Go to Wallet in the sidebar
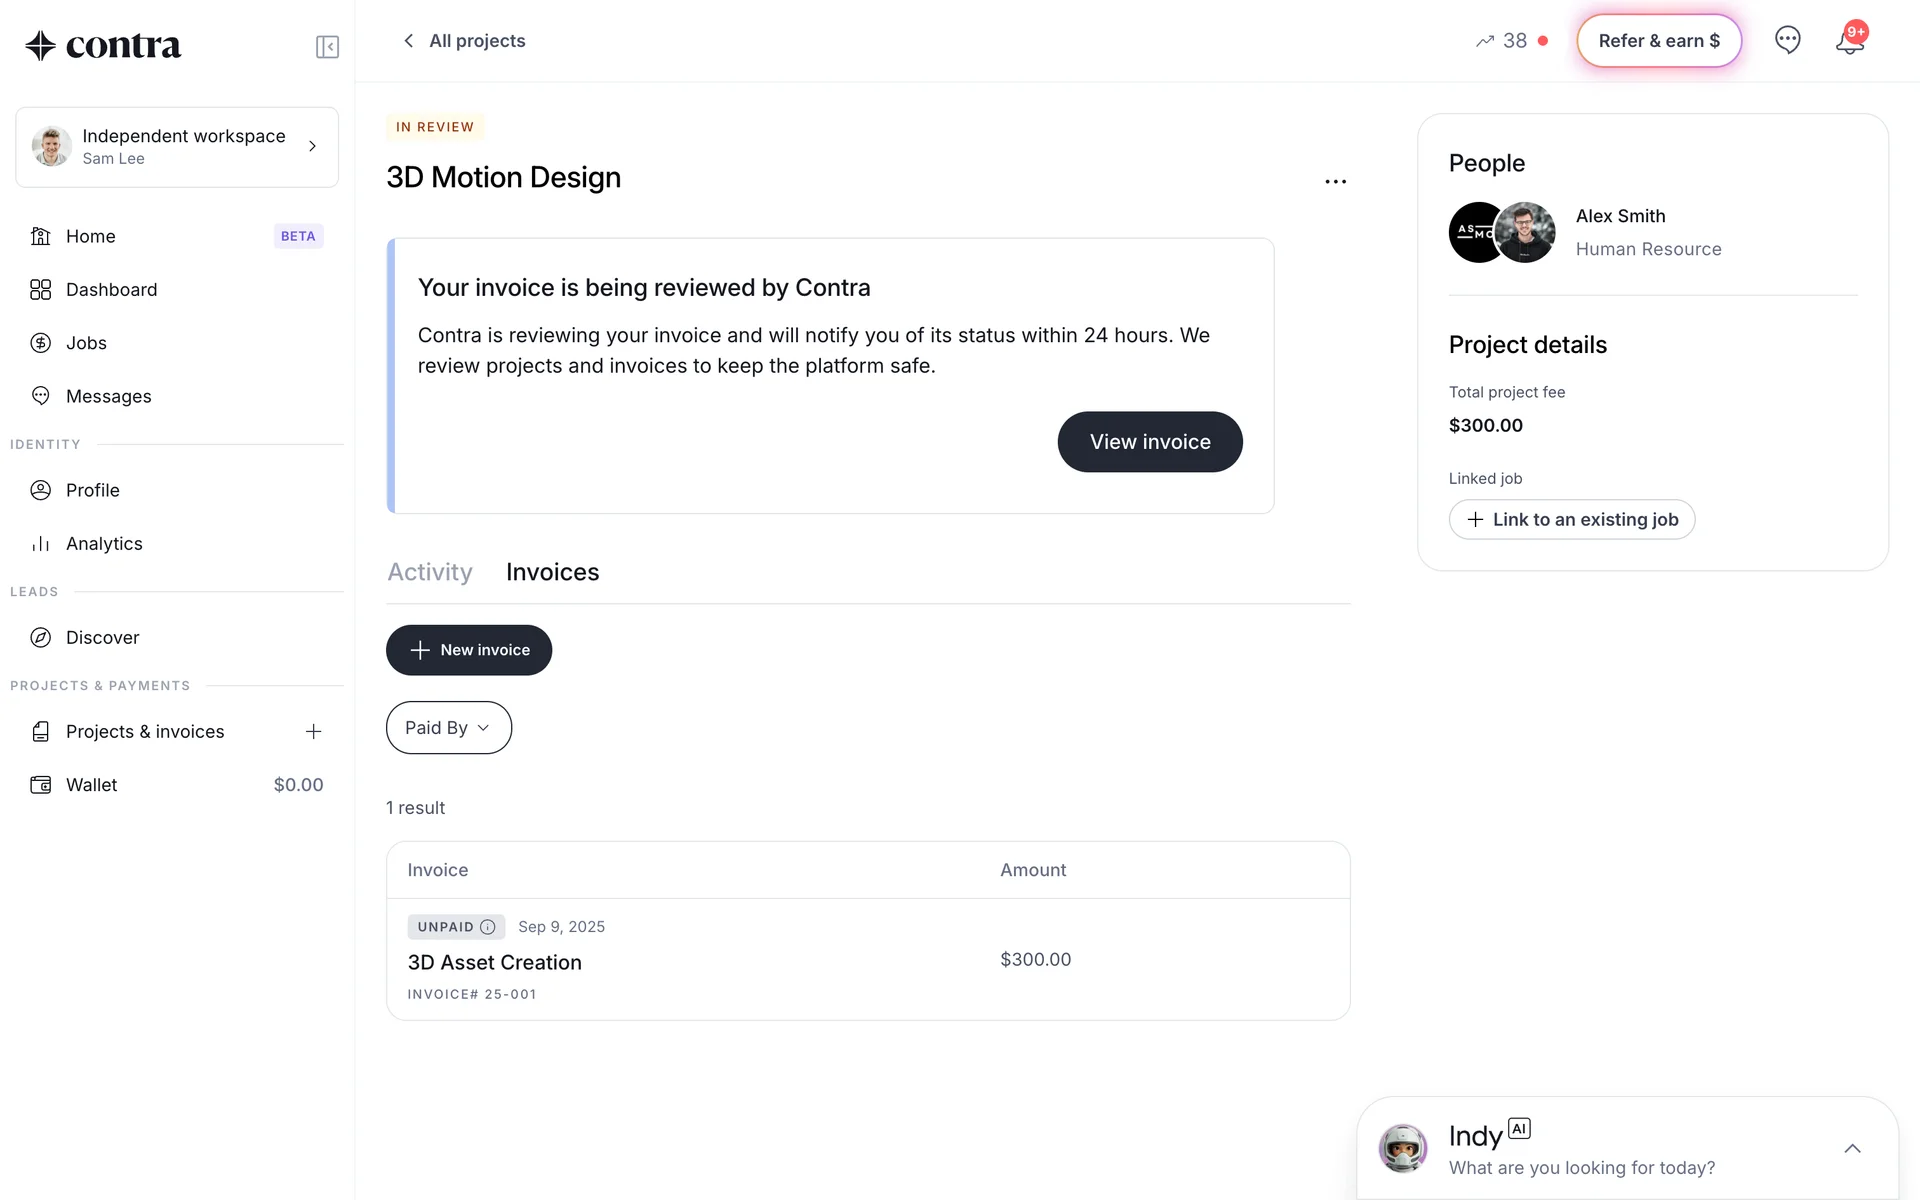The height and width of the screenshot is (1200, 1920). point(91,785)
